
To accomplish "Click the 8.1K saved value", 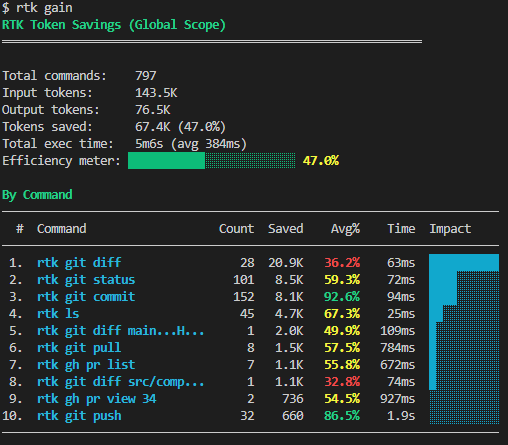I will pyautogui.click(x=289, y=297).
